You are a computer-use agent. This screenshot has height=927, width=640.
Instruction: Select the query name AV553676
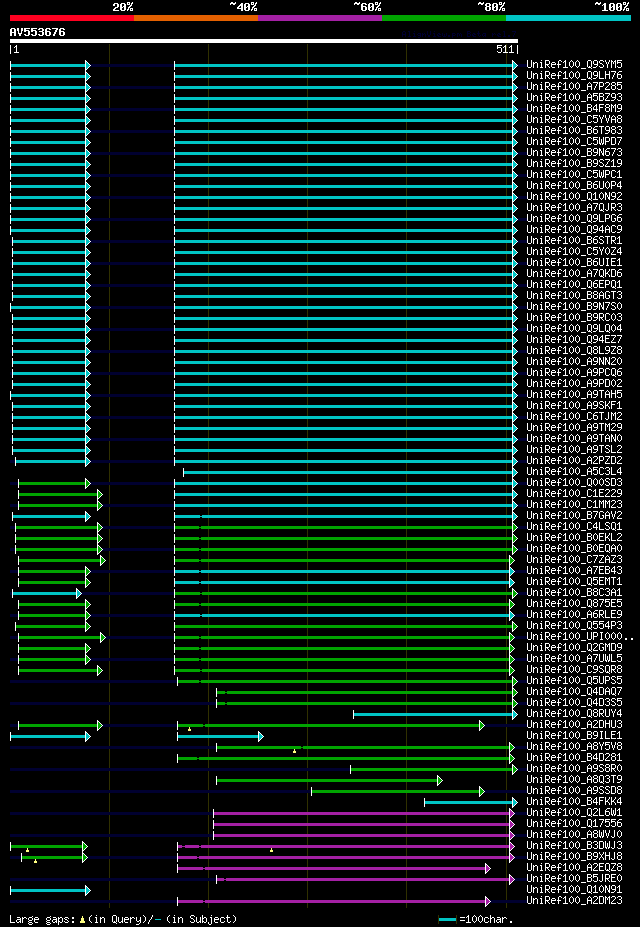38,32
